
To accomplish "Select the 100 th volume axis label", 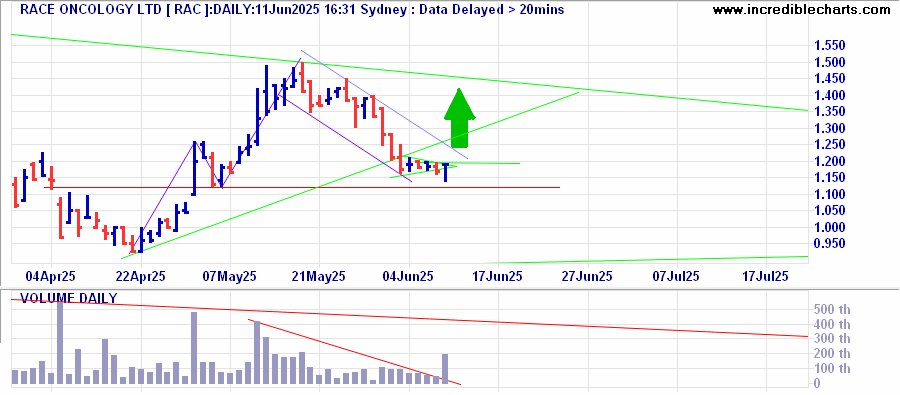I will (x=833, y=369).
